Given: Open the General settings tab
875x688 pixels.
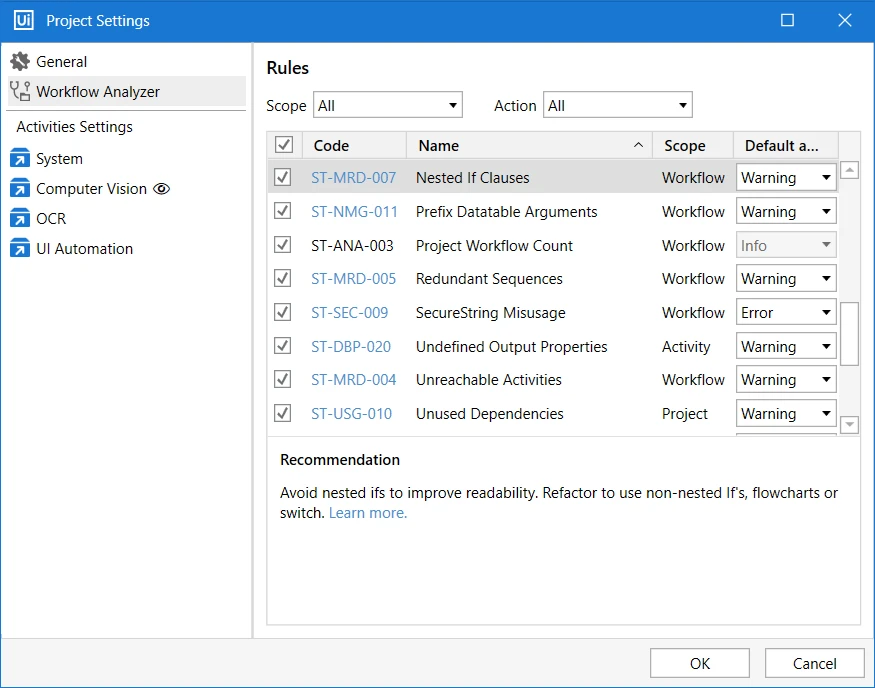Looking at the screenshot, I should [x=127, y=61].
